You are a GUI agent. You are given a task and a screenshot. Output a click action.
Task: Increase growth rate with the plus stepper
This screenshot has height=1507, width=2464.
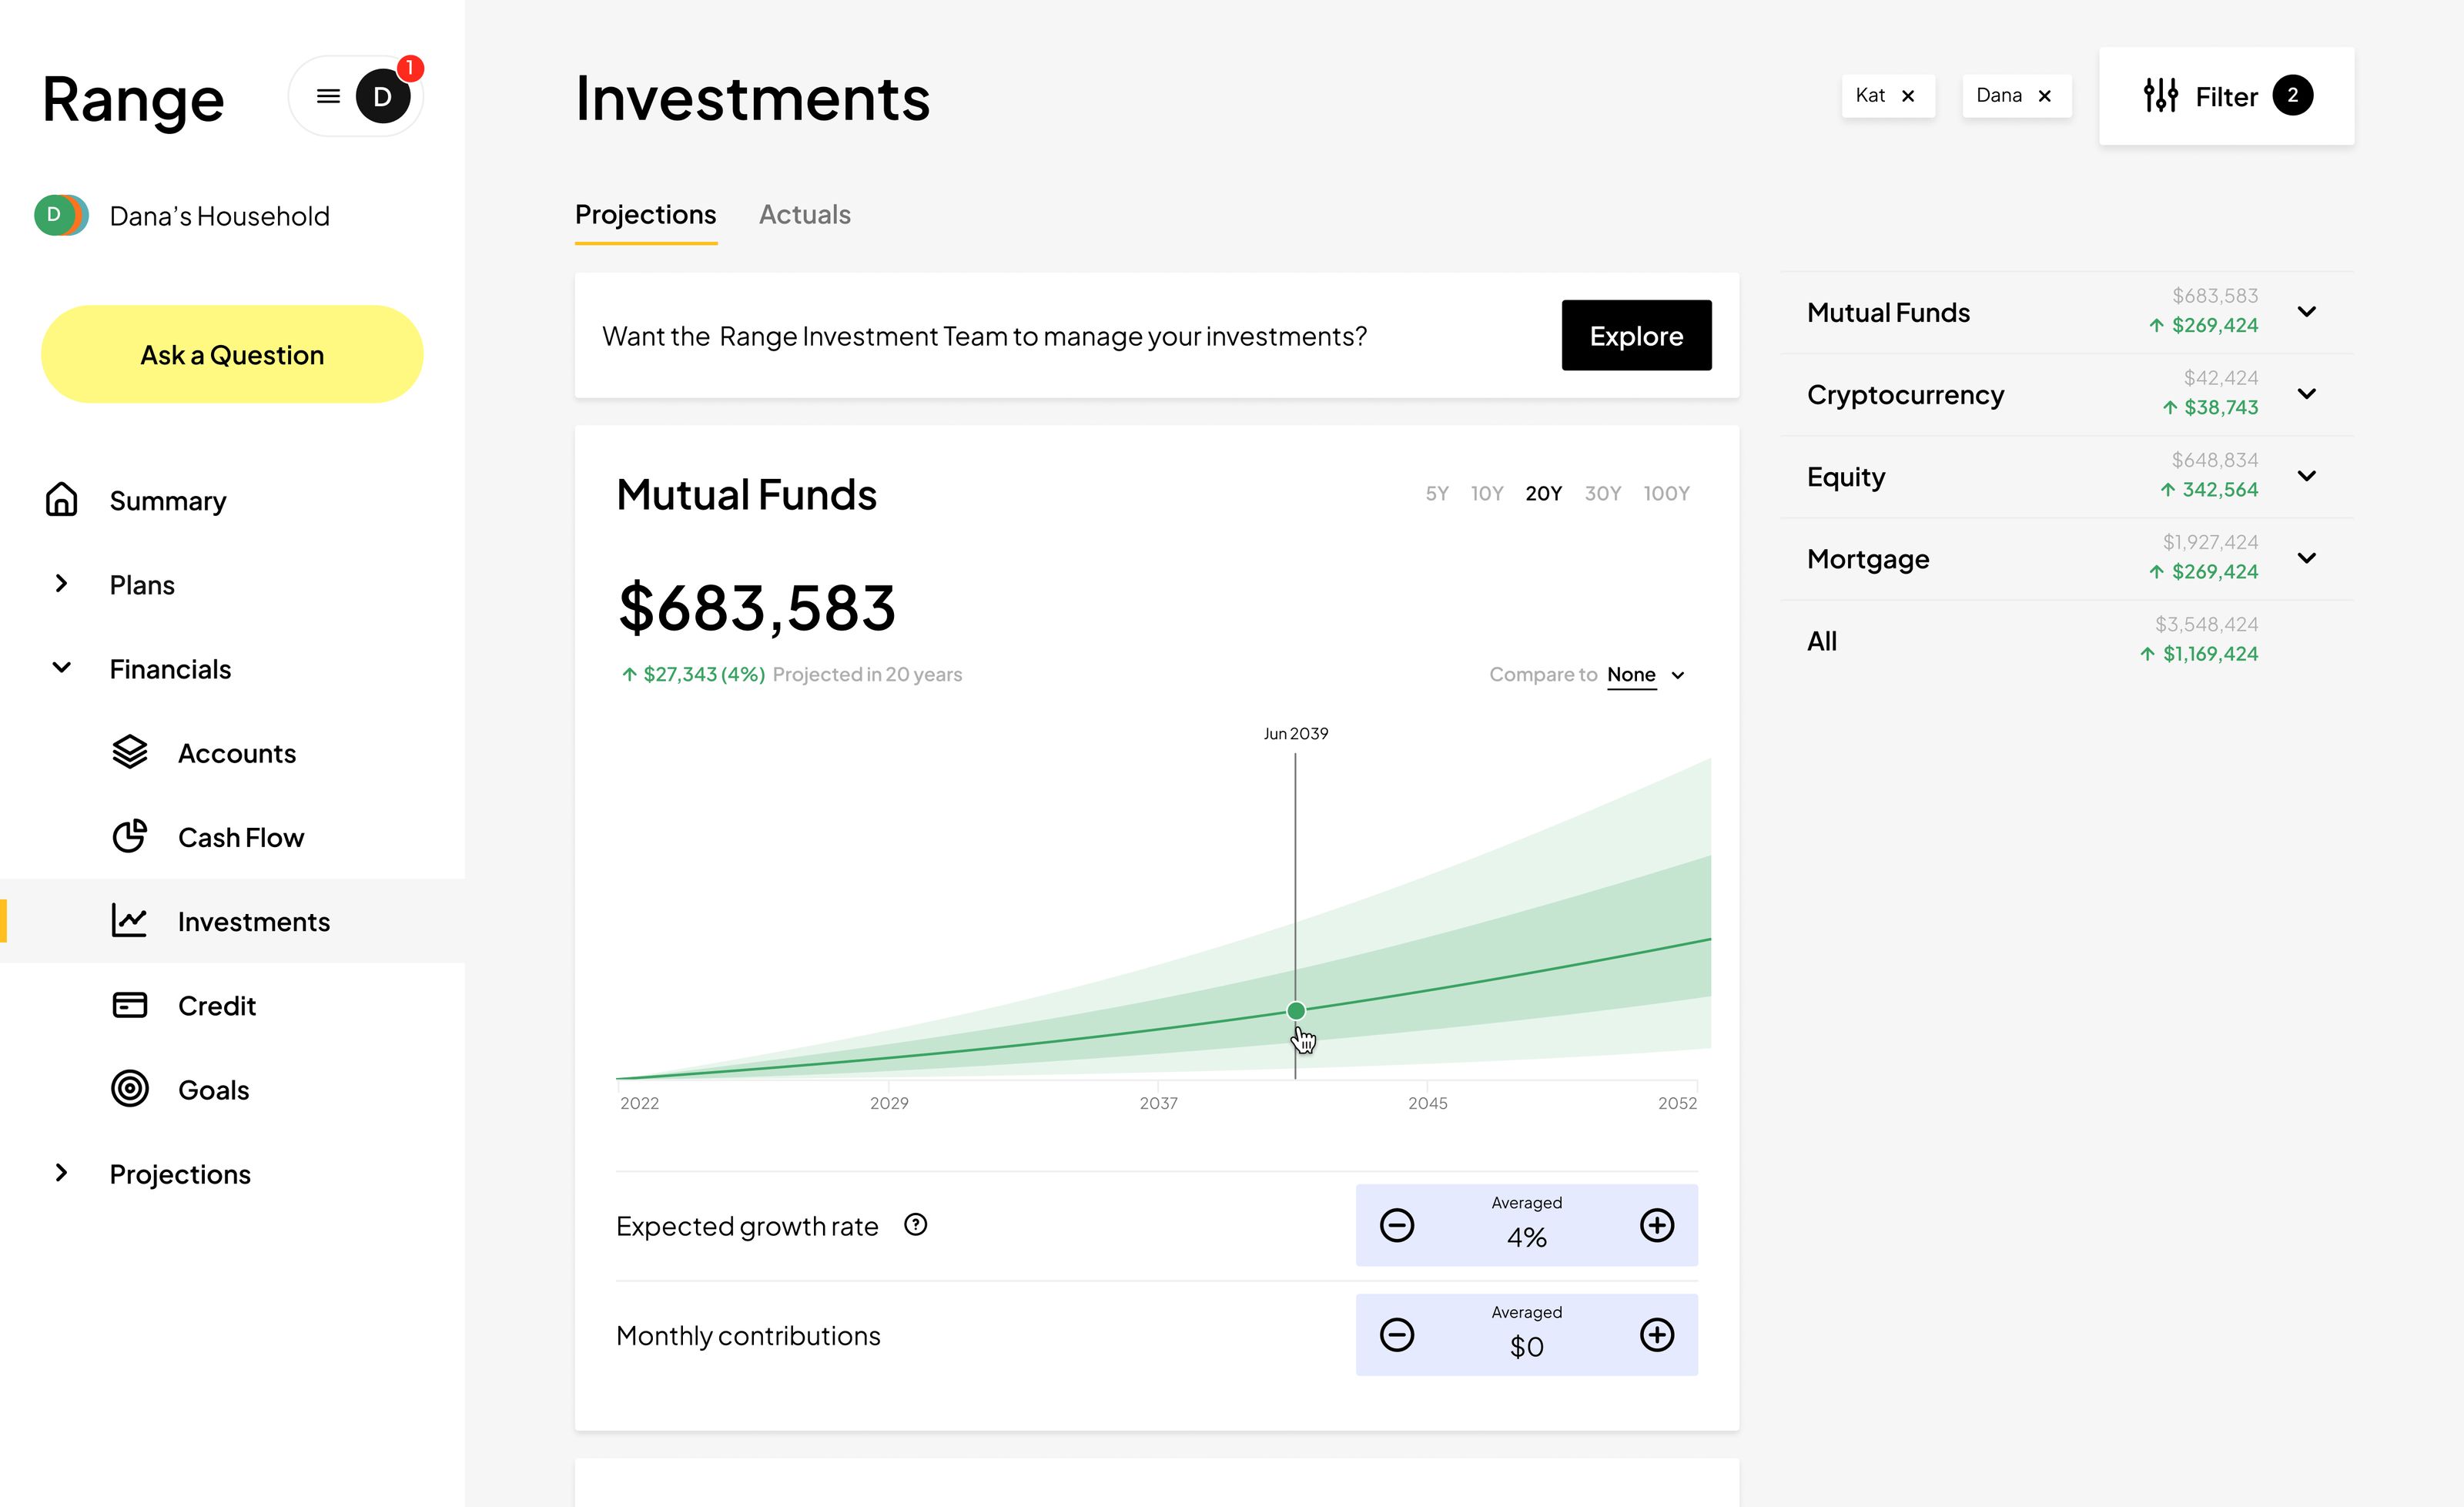click(x=1656, y=1225)
